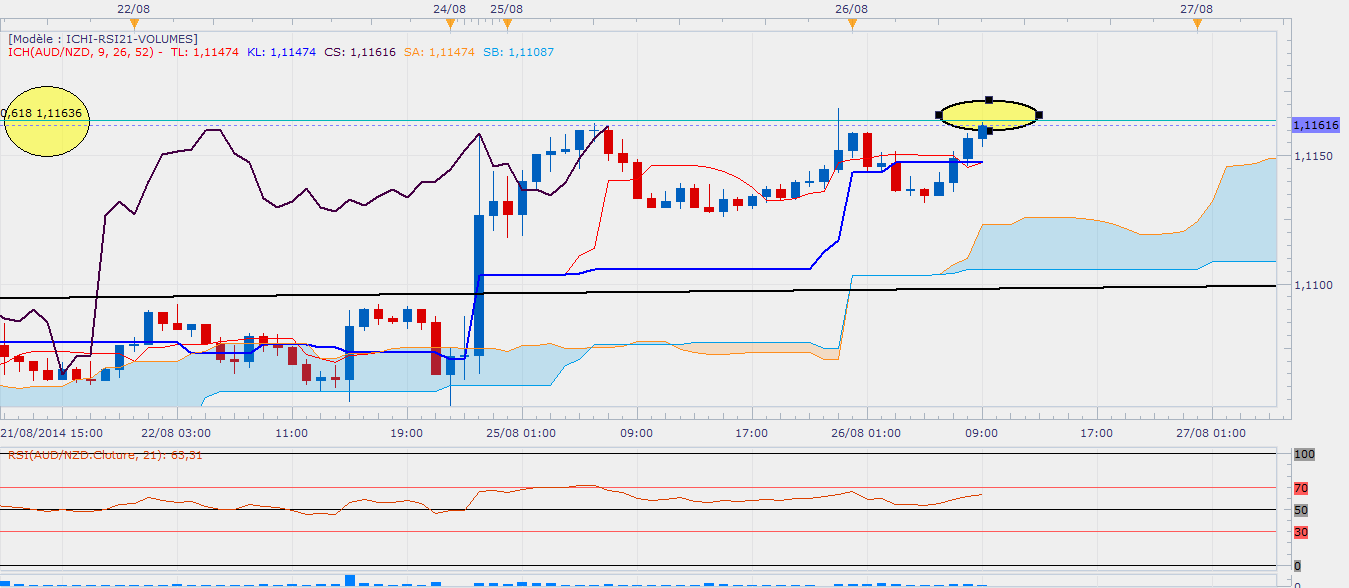The height and width of the screenshot is (588, 1349).
Task: Click the RSI(AUD/NZD) indicator label
Action: point(106,455)
